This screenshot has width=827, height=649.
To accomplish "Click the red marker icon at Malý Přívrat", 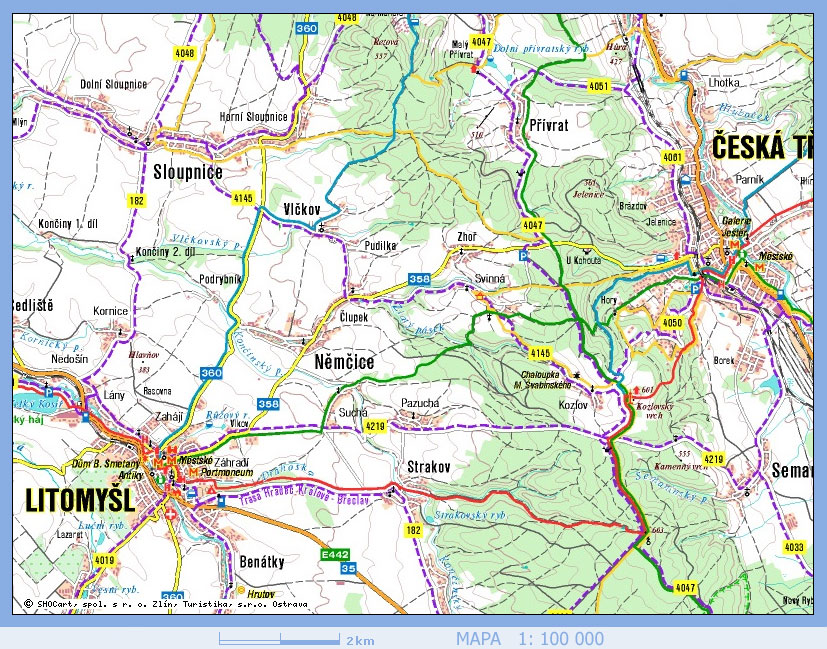I will pos(473,69).
